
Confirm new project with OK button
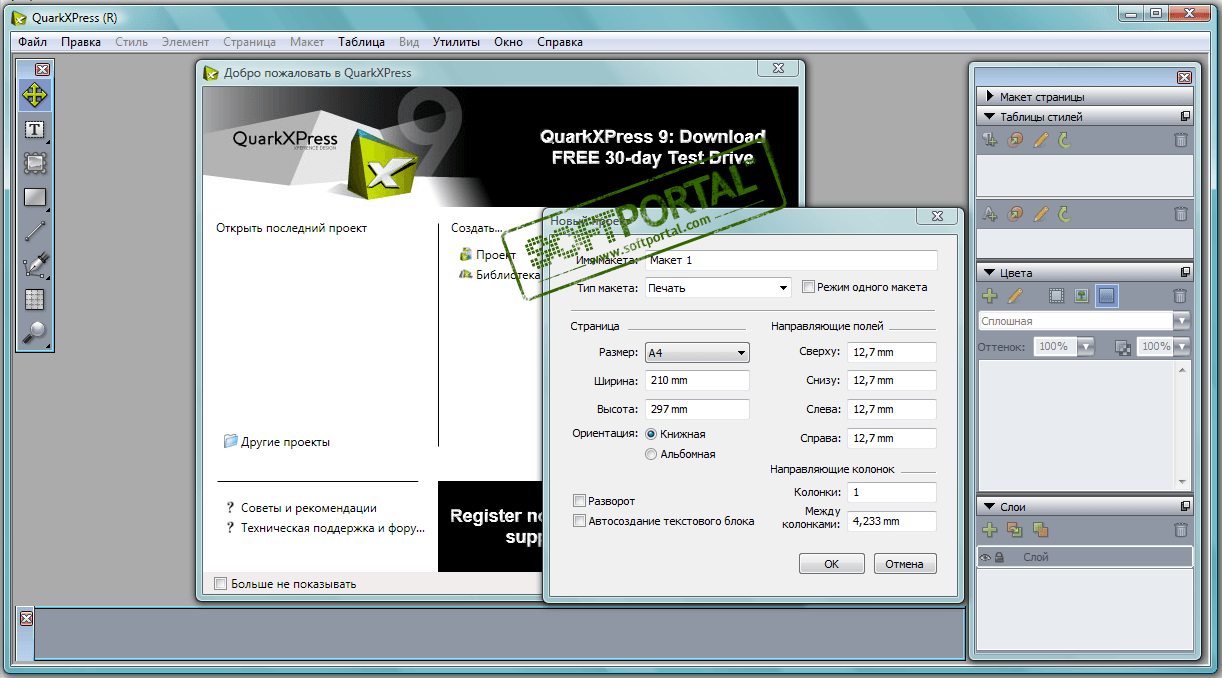tap(831, 564)
